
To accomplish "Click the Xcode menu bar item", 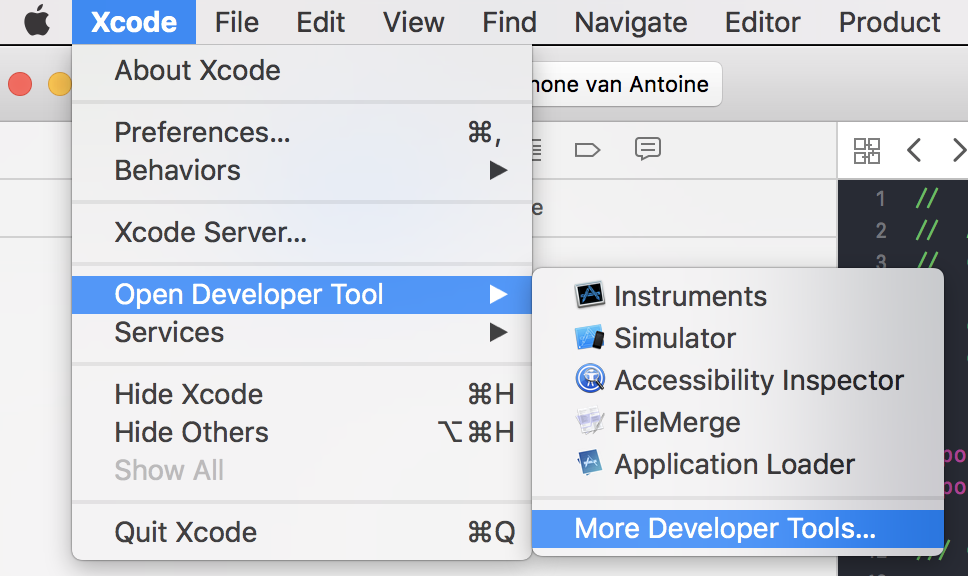I will point(134,22).
